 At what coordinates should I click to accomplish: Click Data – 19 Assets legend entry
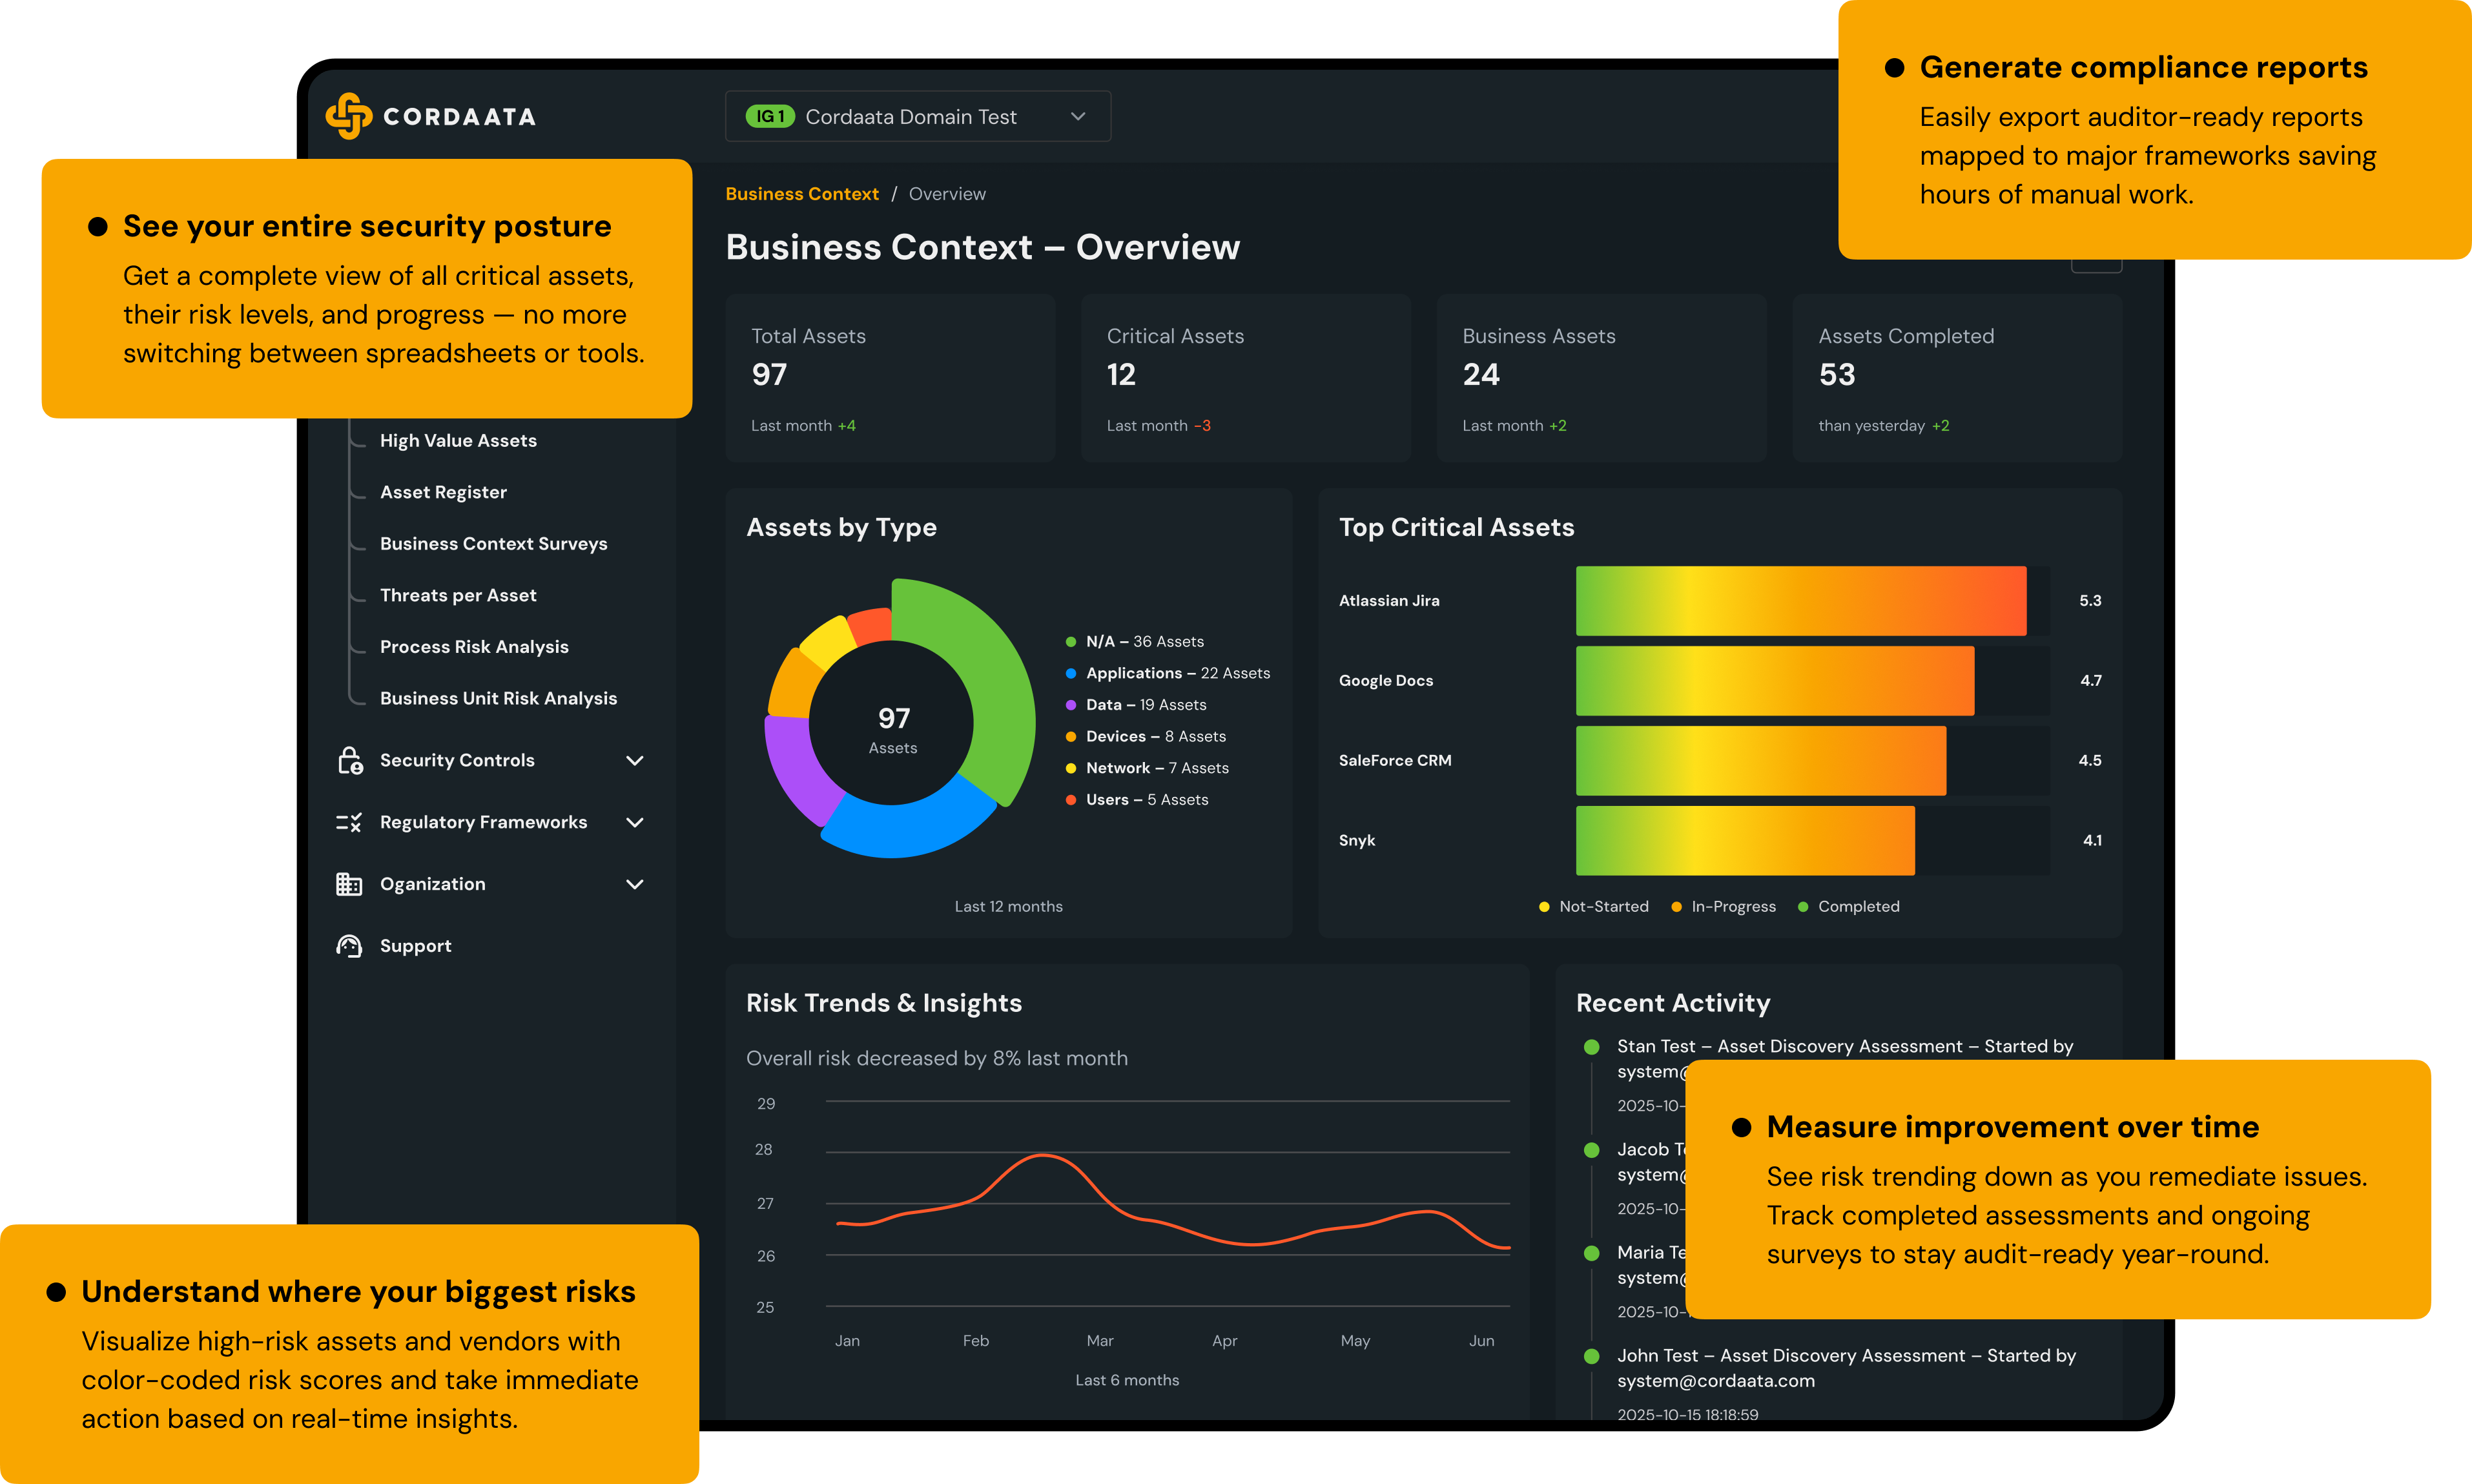(x=1136, y=705)
